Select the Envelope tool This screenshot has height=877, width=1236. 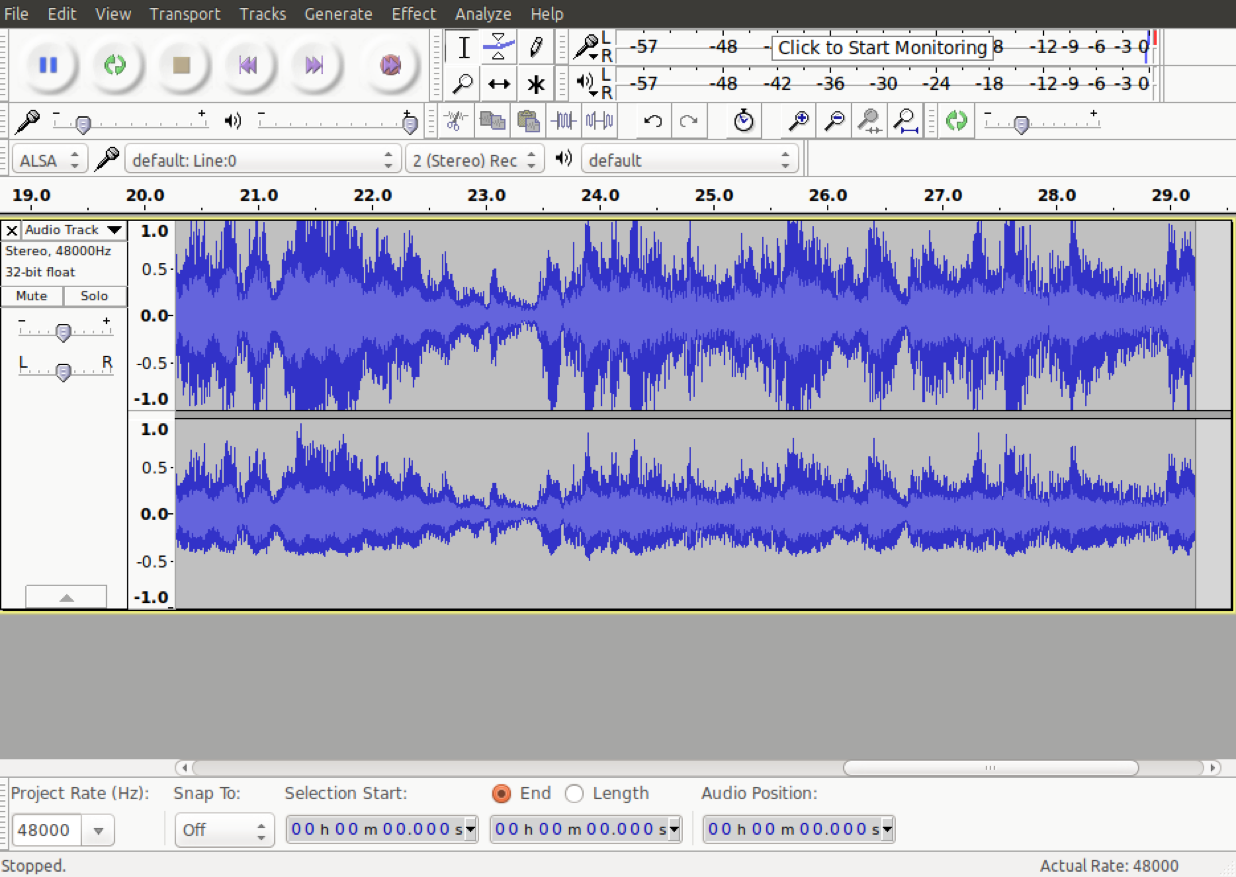(x=498, y=47)
